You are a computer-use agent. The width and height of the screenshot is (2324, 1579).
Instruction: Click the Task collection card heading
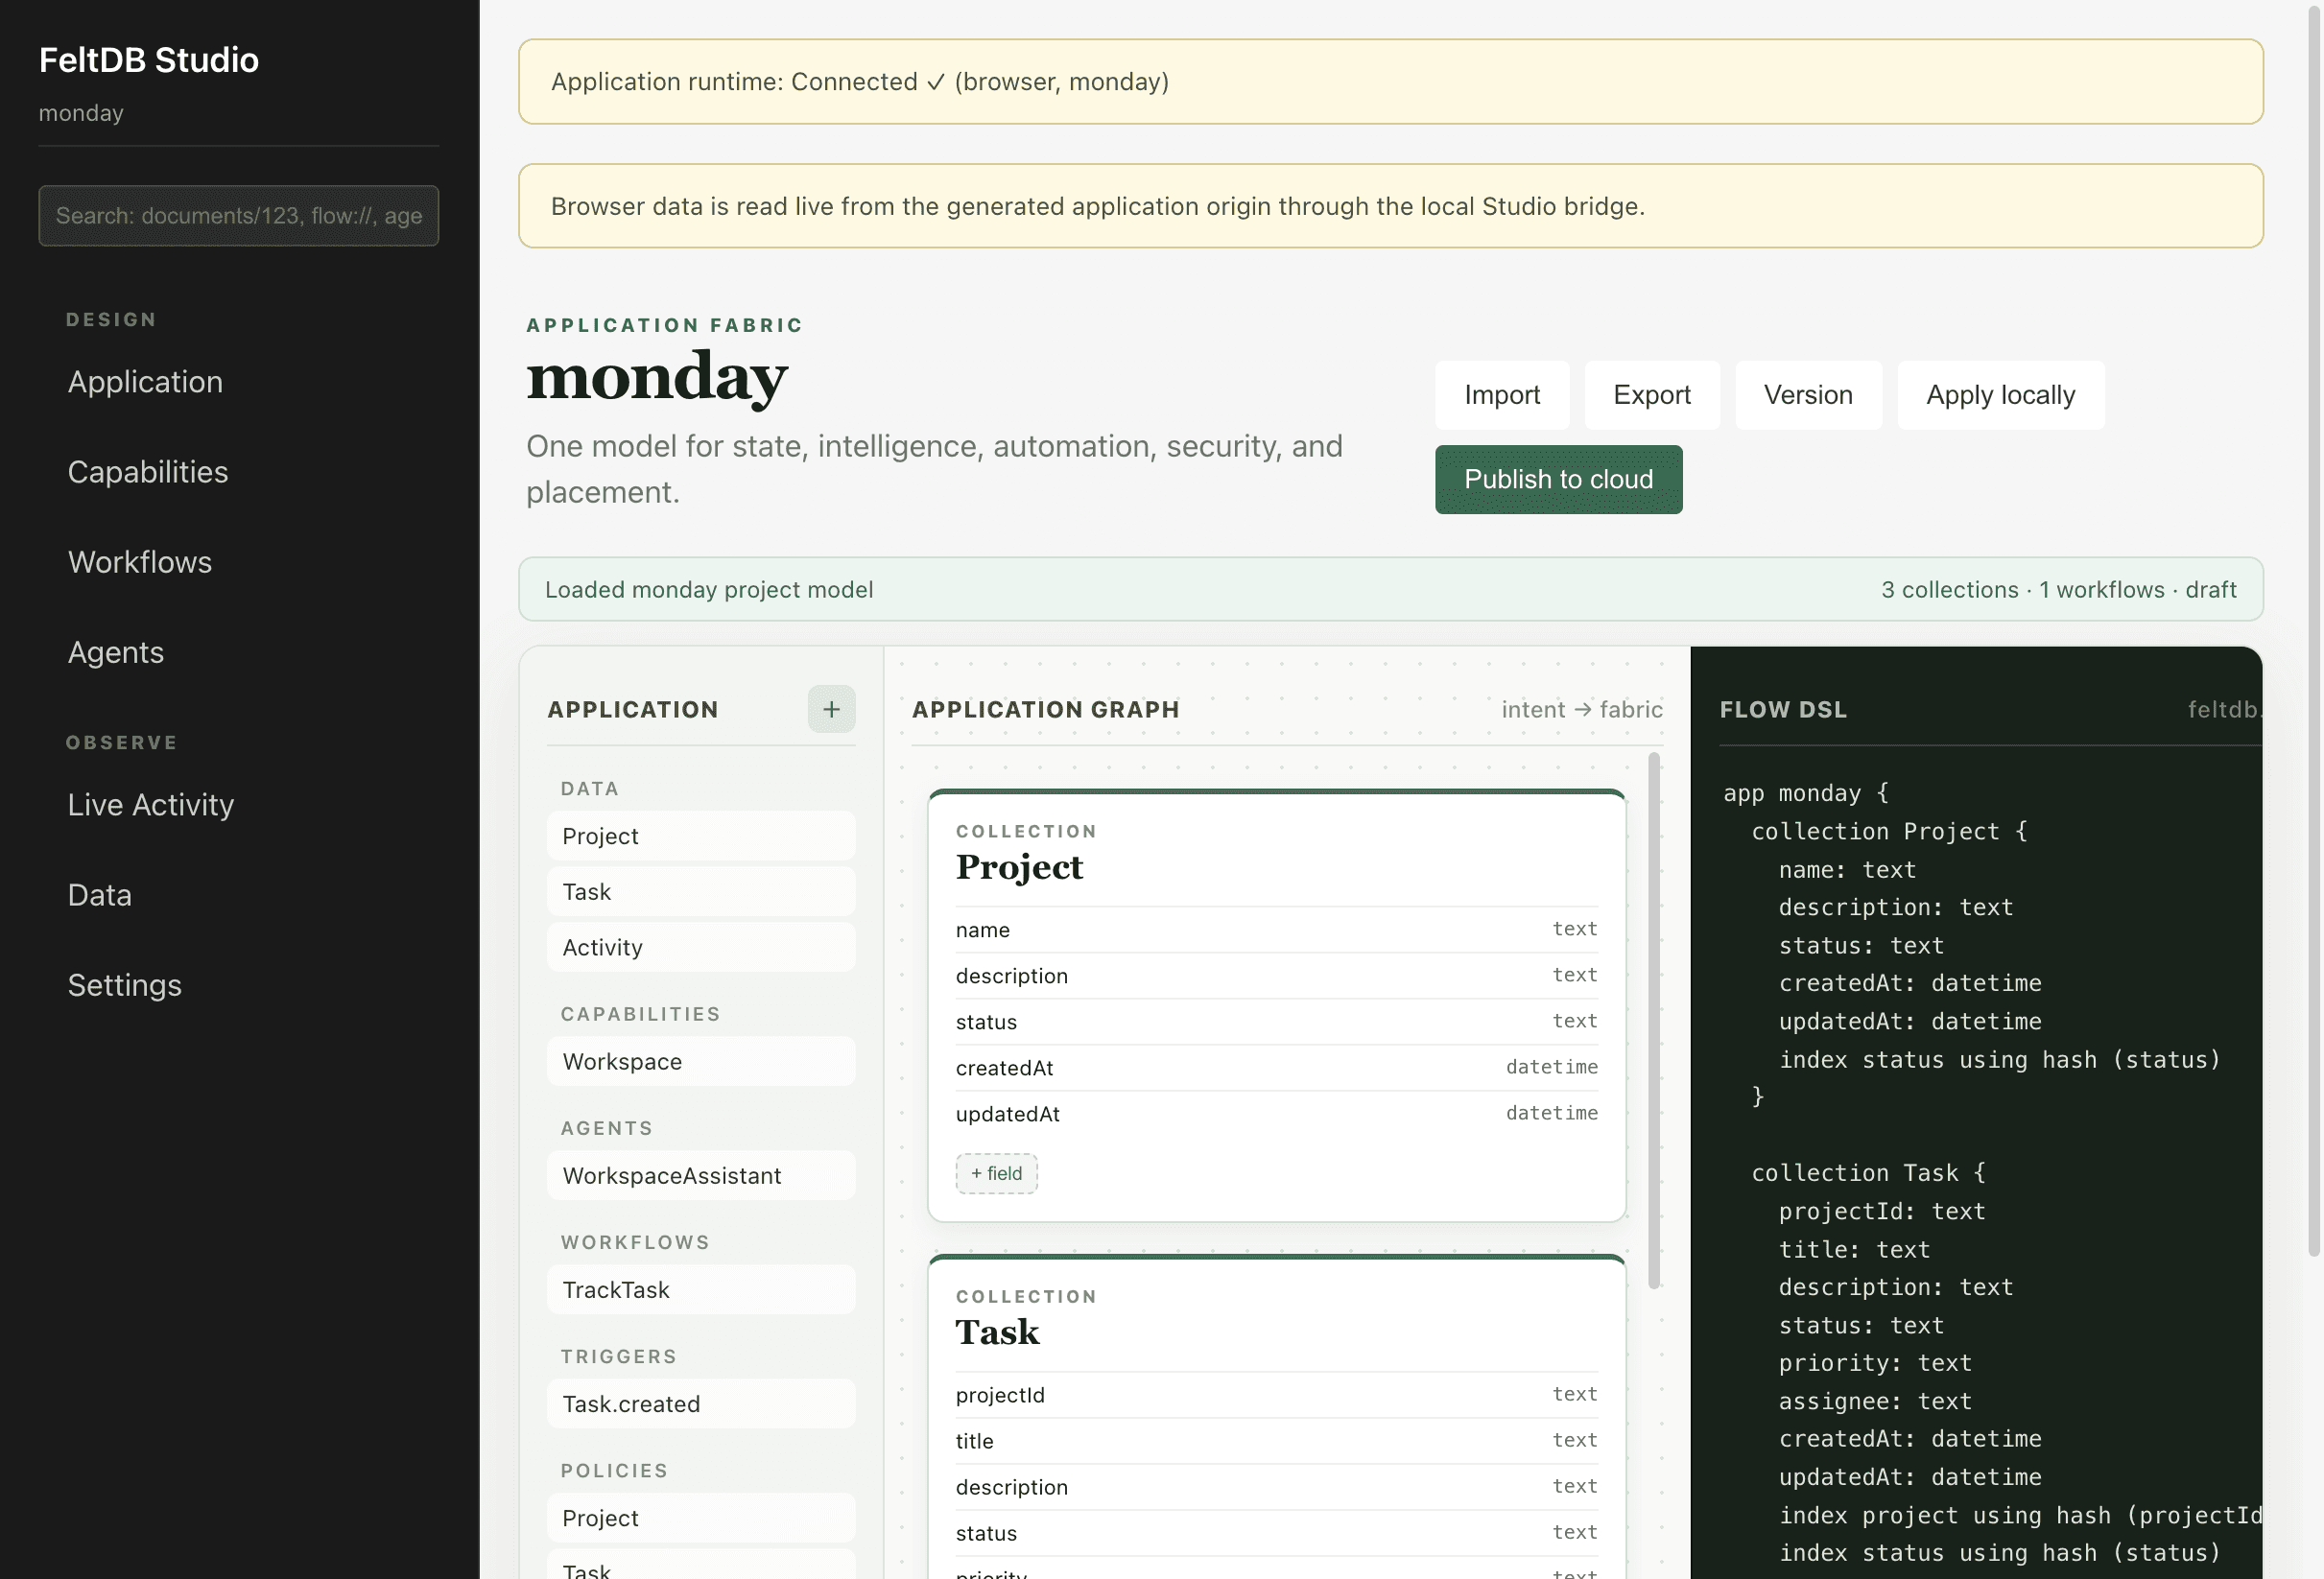(997, 1332)
